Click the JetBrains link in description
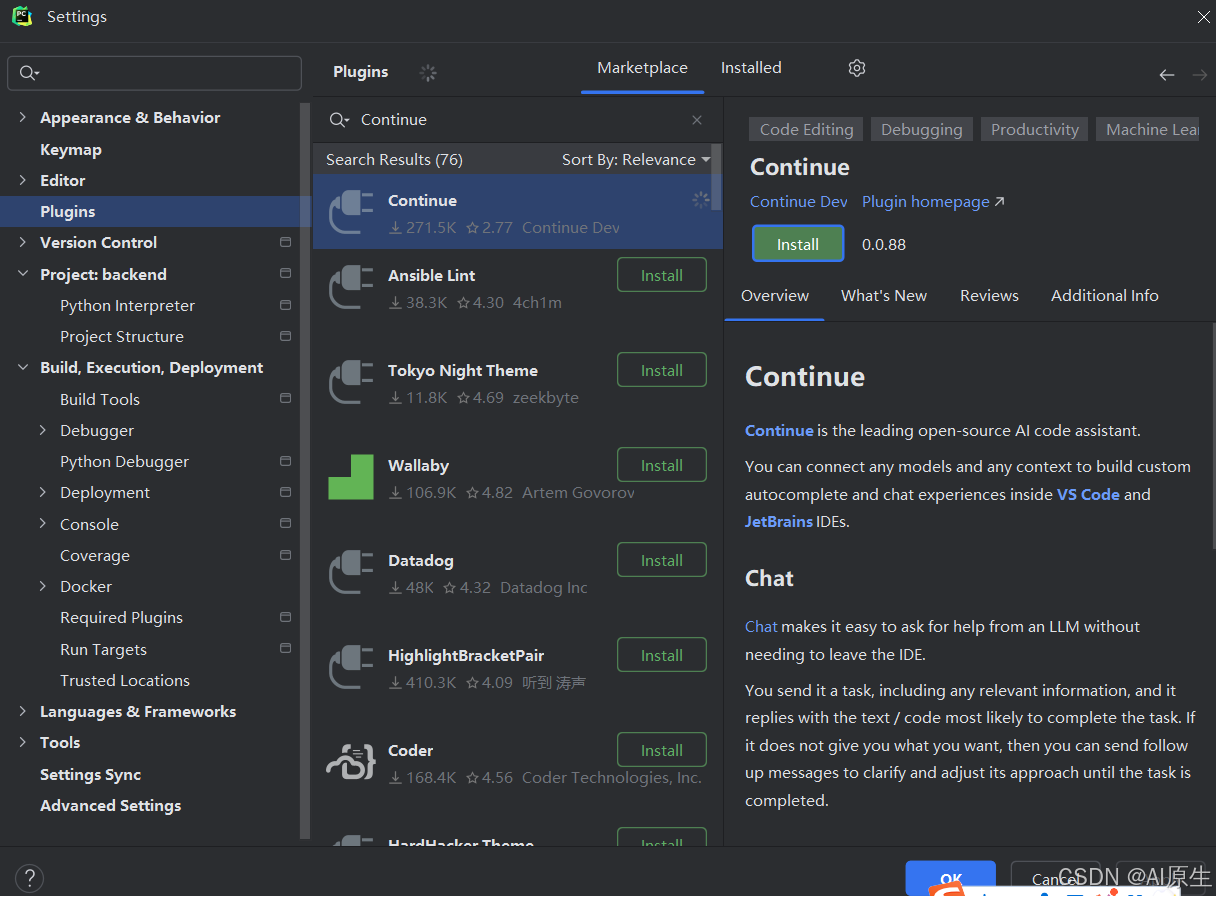Screen dimensions: 1217x897 click(x=779, y=522)
